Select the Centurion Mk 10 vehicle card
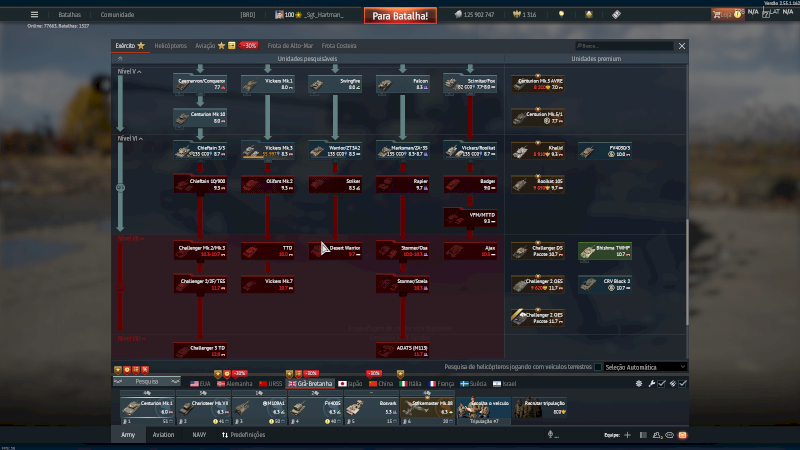This screenshot has width=800, height=450. coord(200,117)
